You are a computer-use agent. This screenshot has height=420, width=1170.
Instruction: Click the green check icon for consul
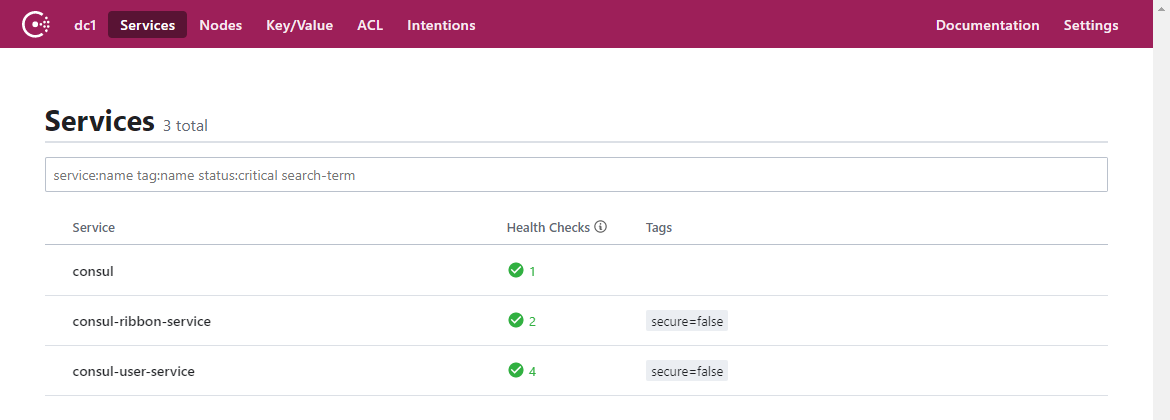click(x=516, y=270)
